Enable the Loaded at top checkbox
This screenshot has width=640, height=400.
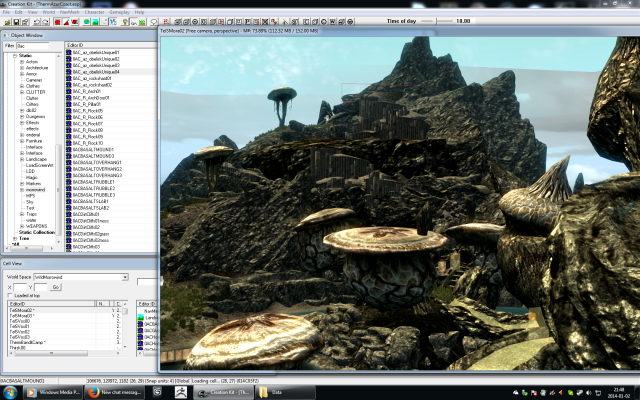(9, 296)
